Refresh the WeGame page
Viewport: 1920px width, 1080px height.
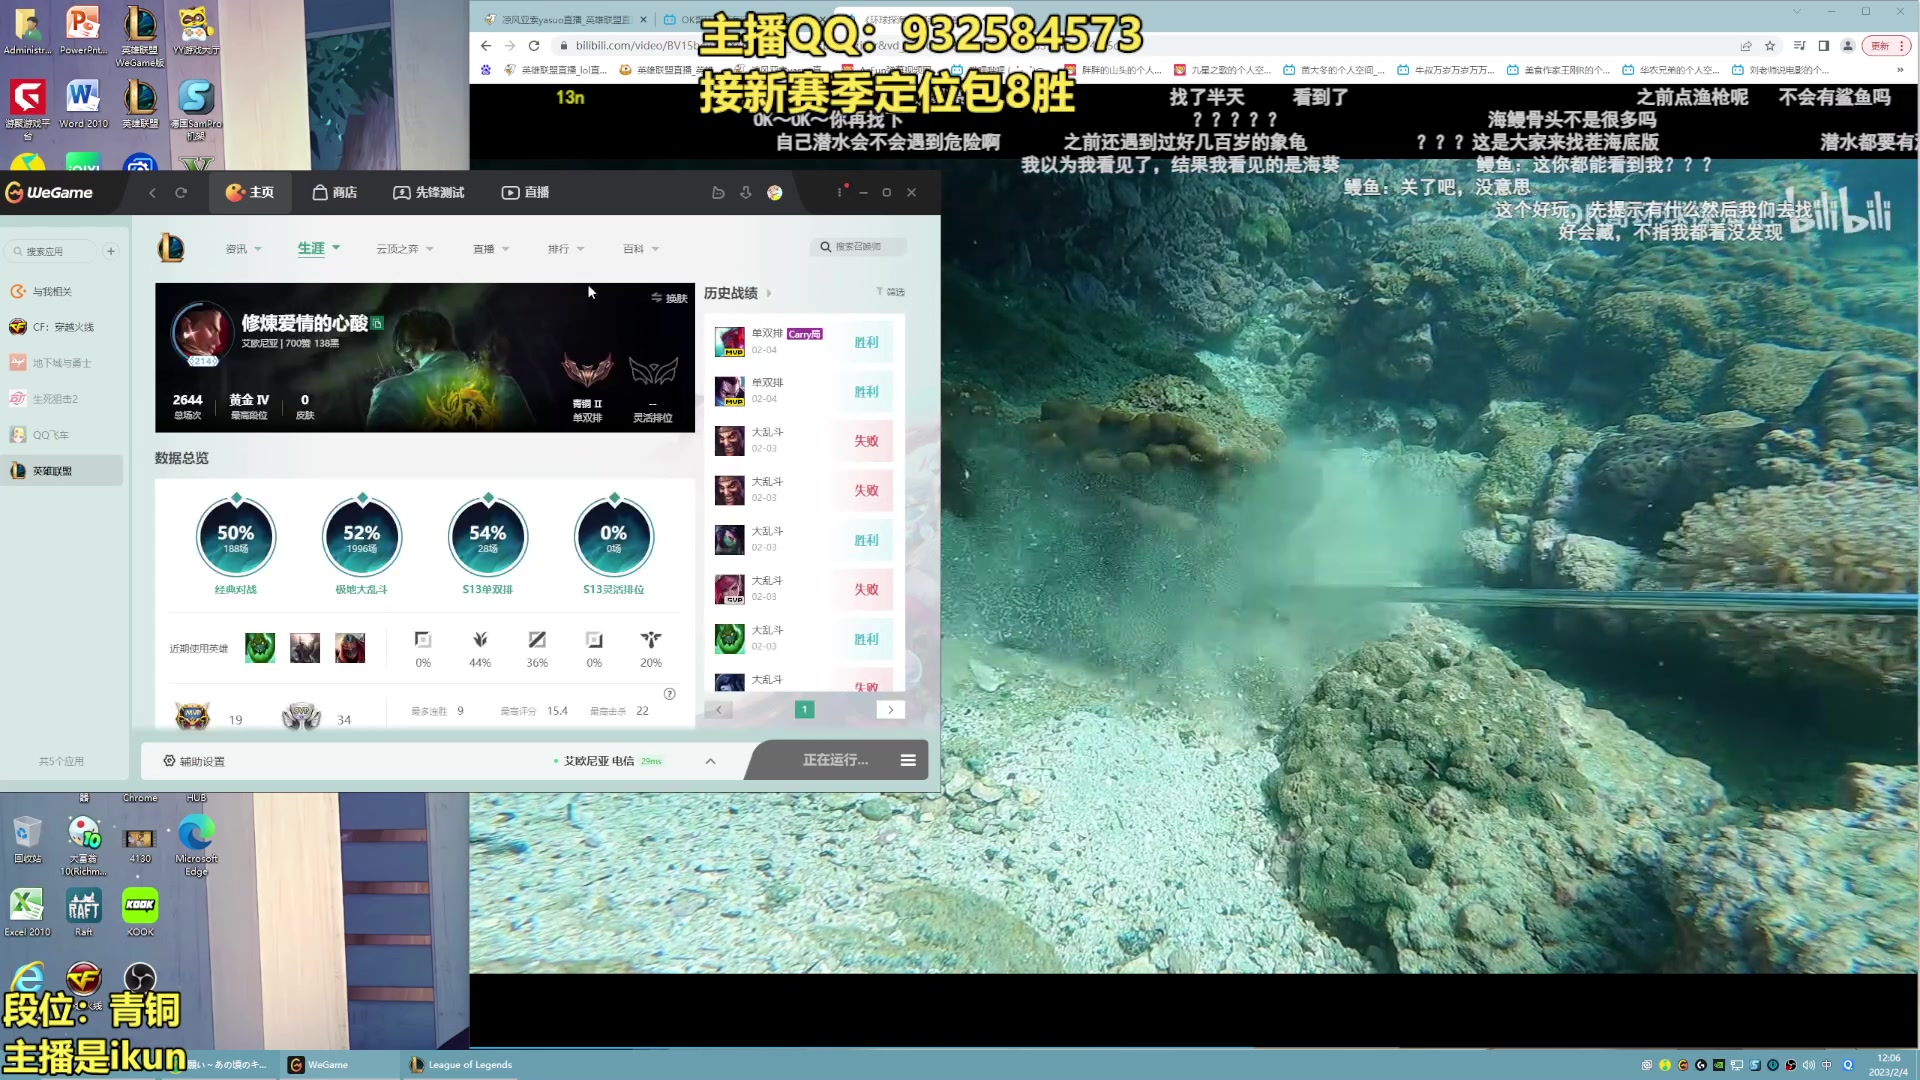(x=181, y=192)
